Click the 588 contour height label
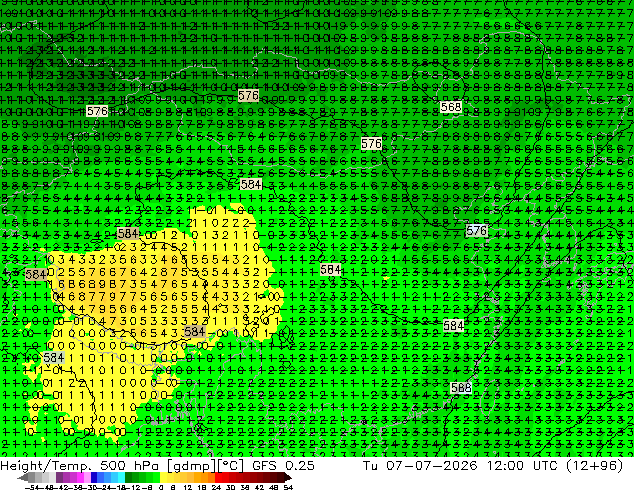The height and width of the screenshot is (490, 634). pos(461,388)
